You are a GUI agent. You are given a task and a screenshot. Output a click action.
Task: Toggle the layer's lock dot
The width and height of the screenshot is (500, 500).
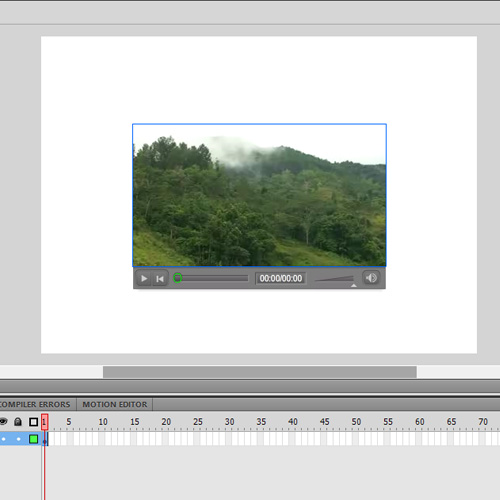(18, 439)
